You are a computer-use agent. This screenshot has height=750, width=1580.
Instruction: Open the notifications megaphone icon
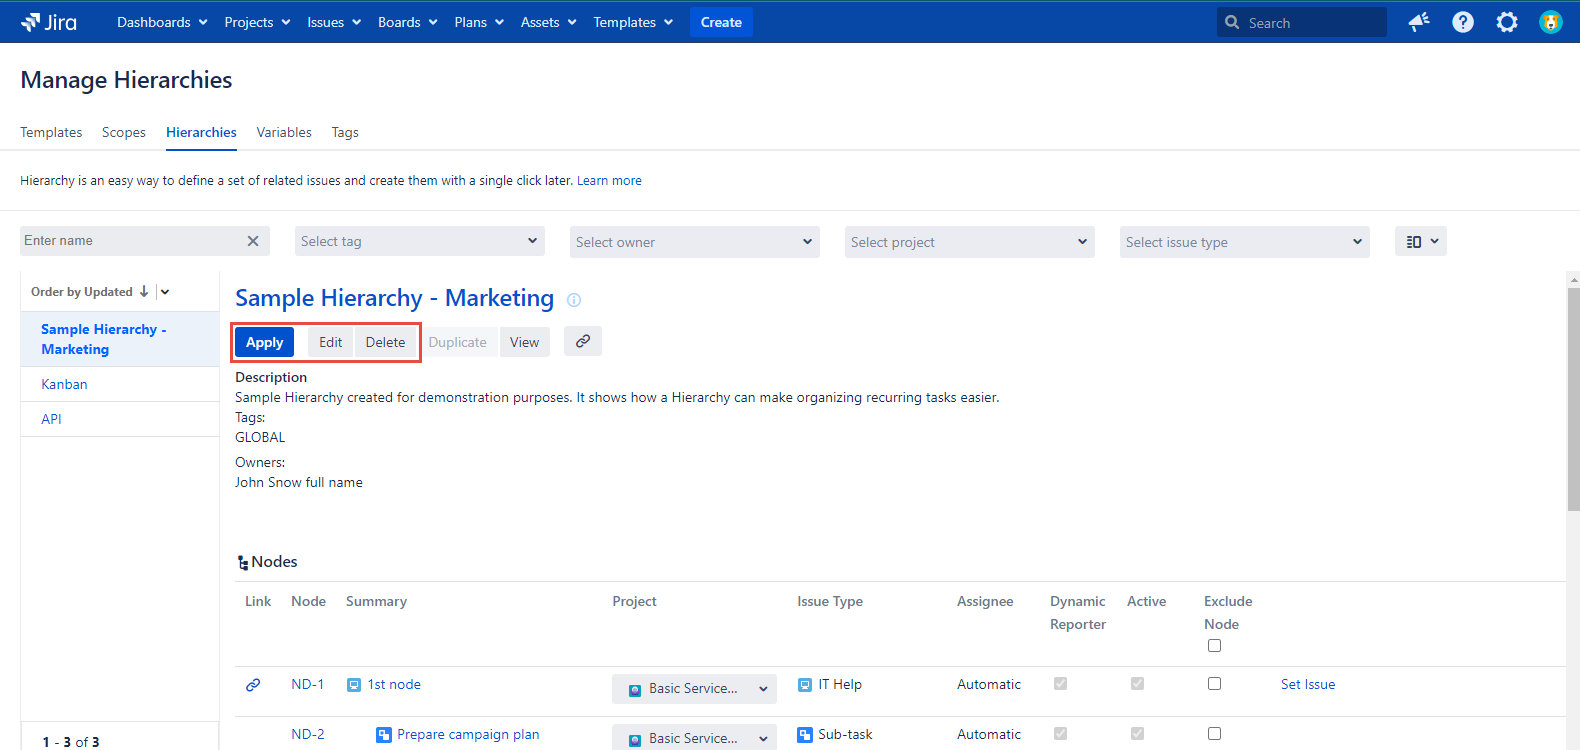point(1418,22)
